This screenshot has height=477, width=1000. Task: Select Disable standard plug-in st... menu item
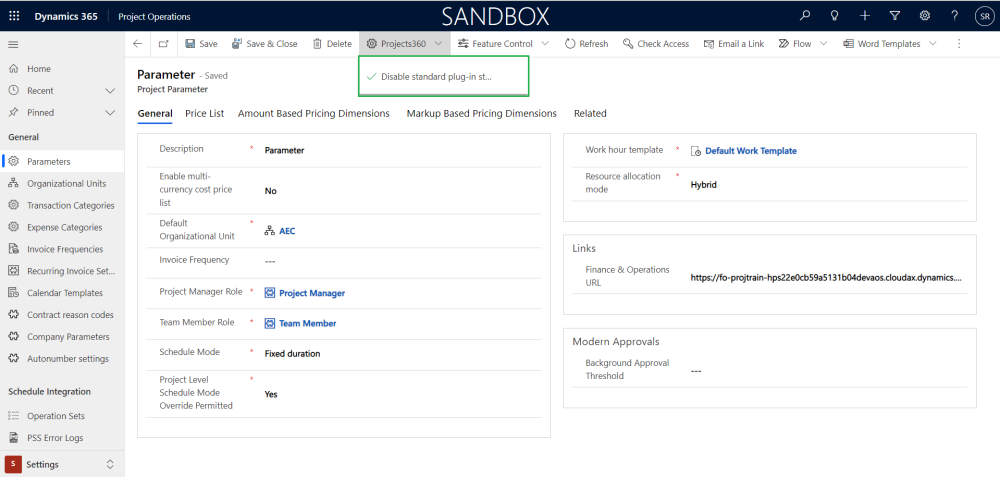coord(443,77)
